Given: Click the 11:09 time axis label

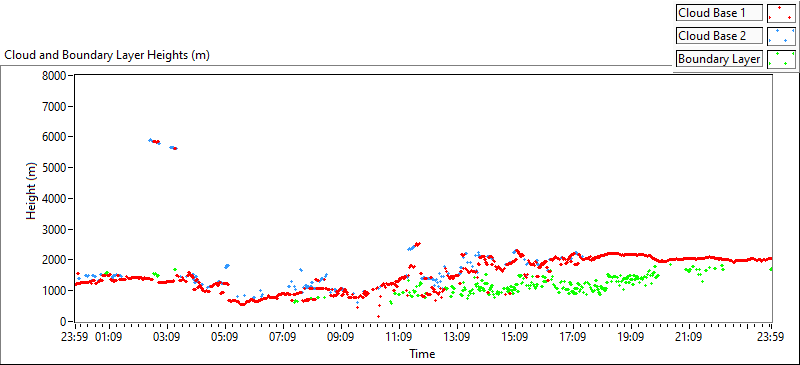Looking at the screenshot, I should [399, 337].
